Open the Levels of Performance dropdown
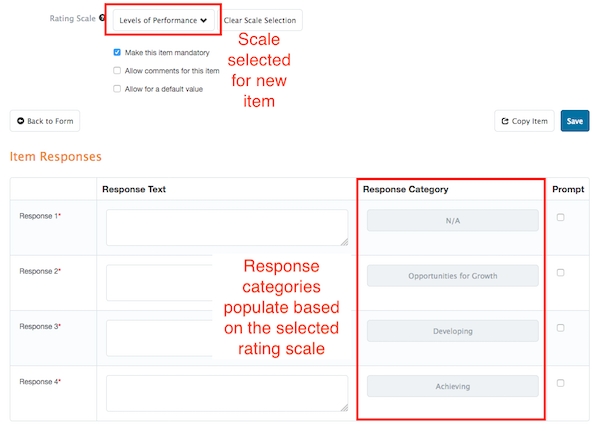Image resolution: width=600 pixels, height=431 pixels. (163, 20)
